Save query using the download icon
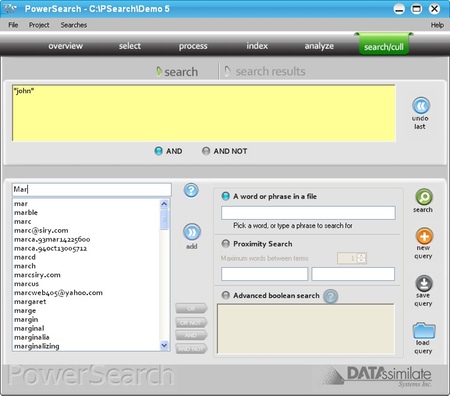 click(424, 283)
